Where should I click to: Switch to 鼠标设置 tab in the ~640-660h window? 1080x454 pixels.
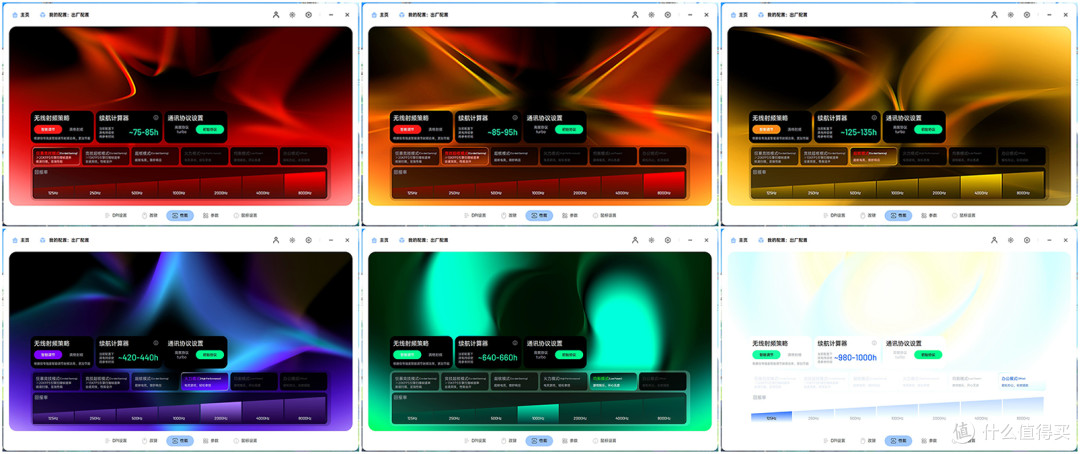(605, 440)
